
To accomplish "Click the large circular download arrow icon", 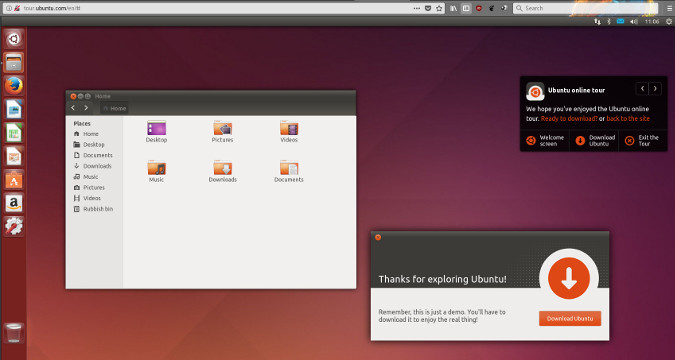I will coord(569,278).
